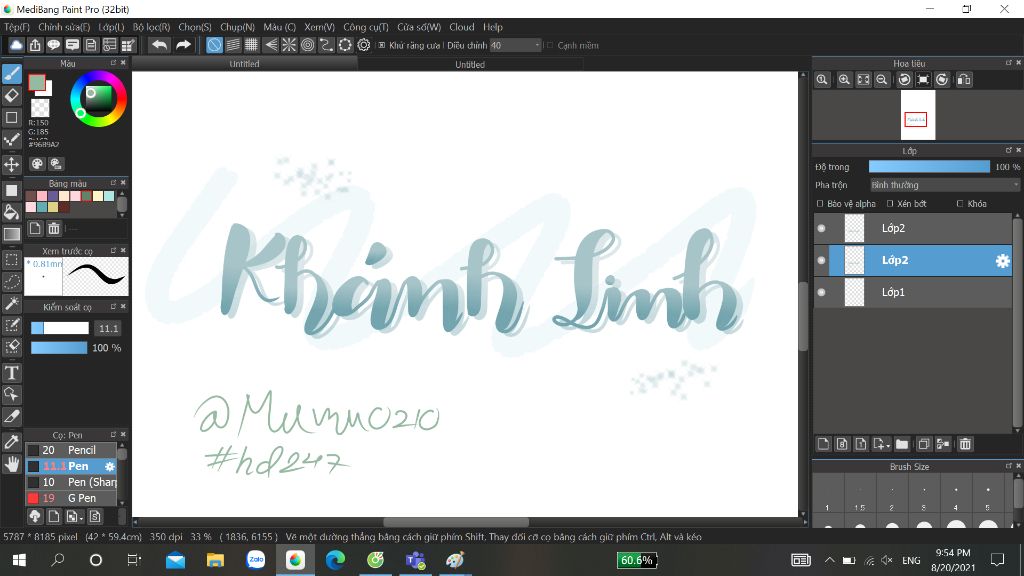Select the Bucket fill tool
This screenshot has height=576, width=1024.
[12, 212]
